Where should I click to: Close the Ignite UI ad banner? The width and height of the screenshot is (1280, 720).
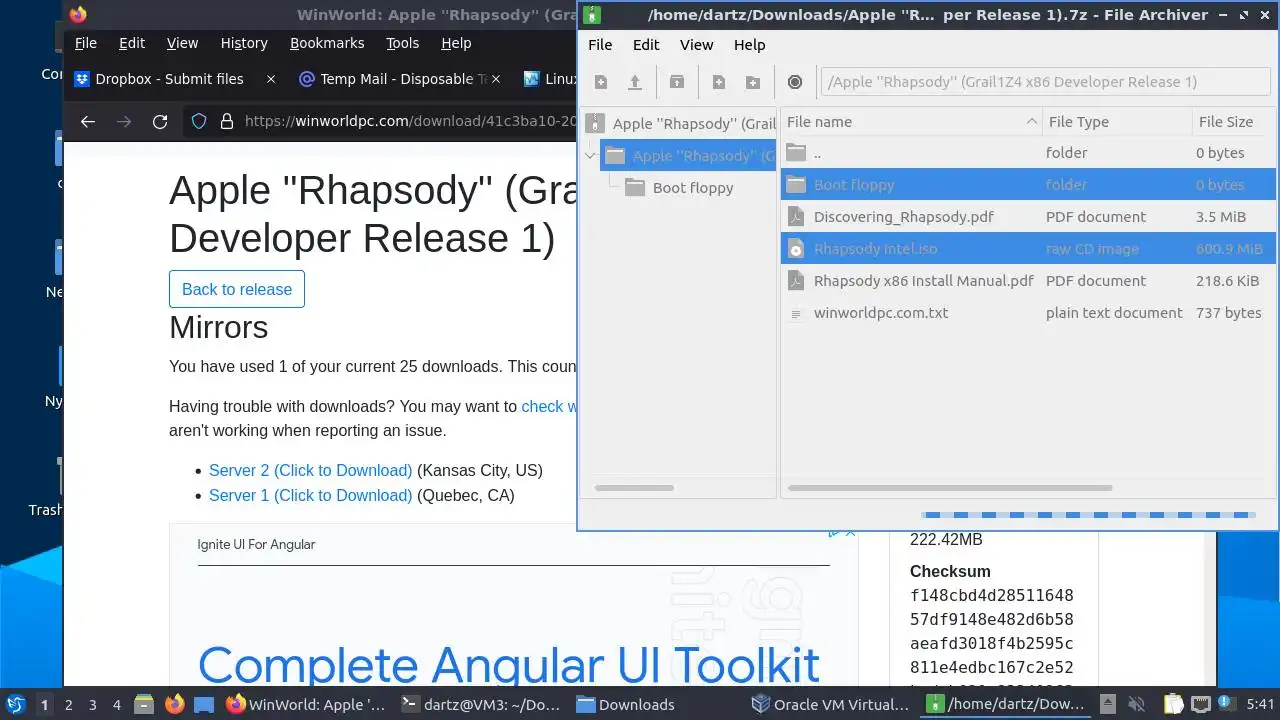coord(850,532)
